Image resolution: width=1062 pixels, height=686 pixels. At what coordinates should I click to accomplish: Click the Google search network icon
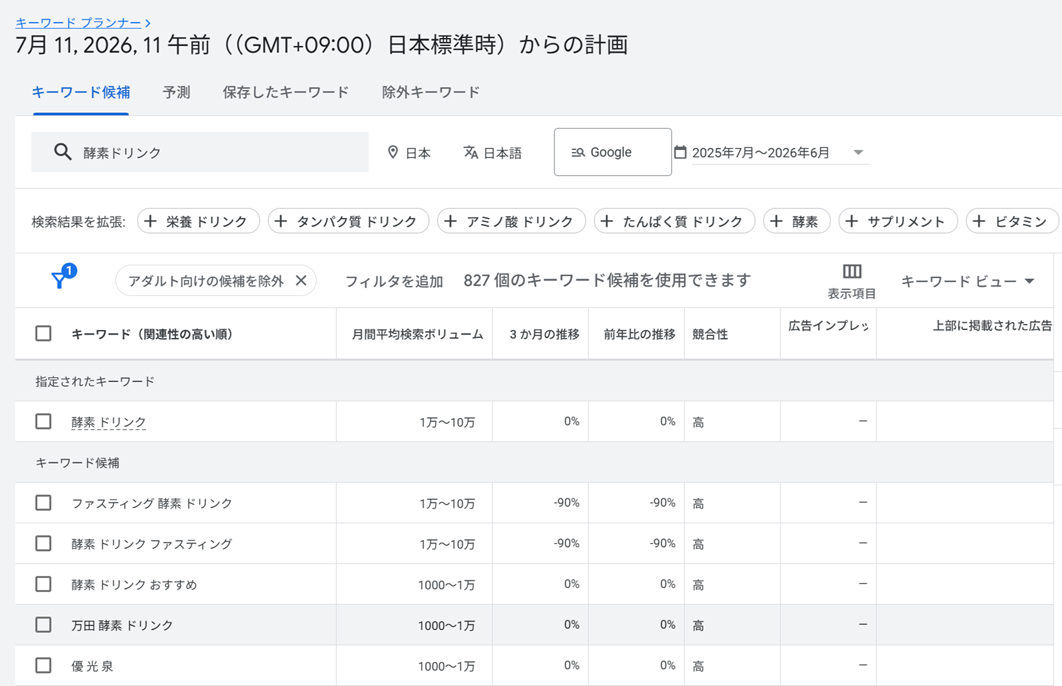click(x=578, y=152)
